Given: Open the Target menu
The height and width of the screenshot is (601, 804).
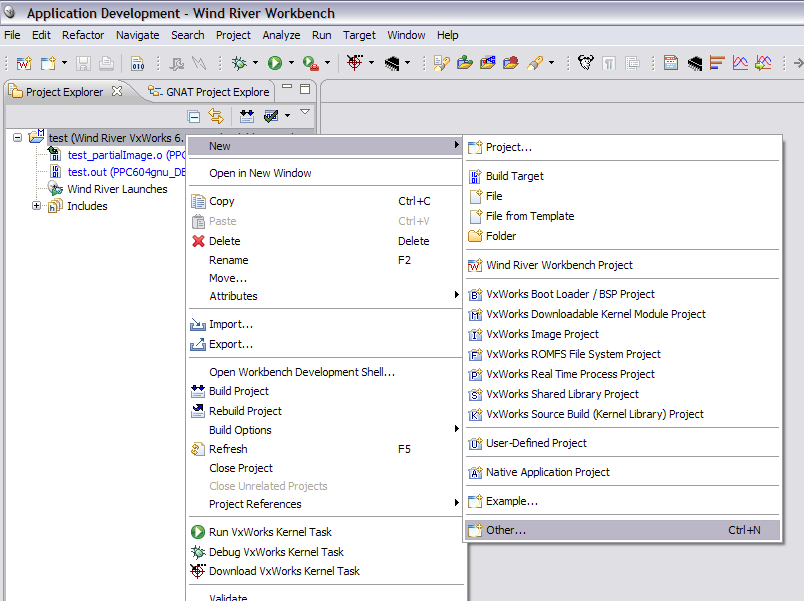Looking at the screenshot, I should point(359,35).
